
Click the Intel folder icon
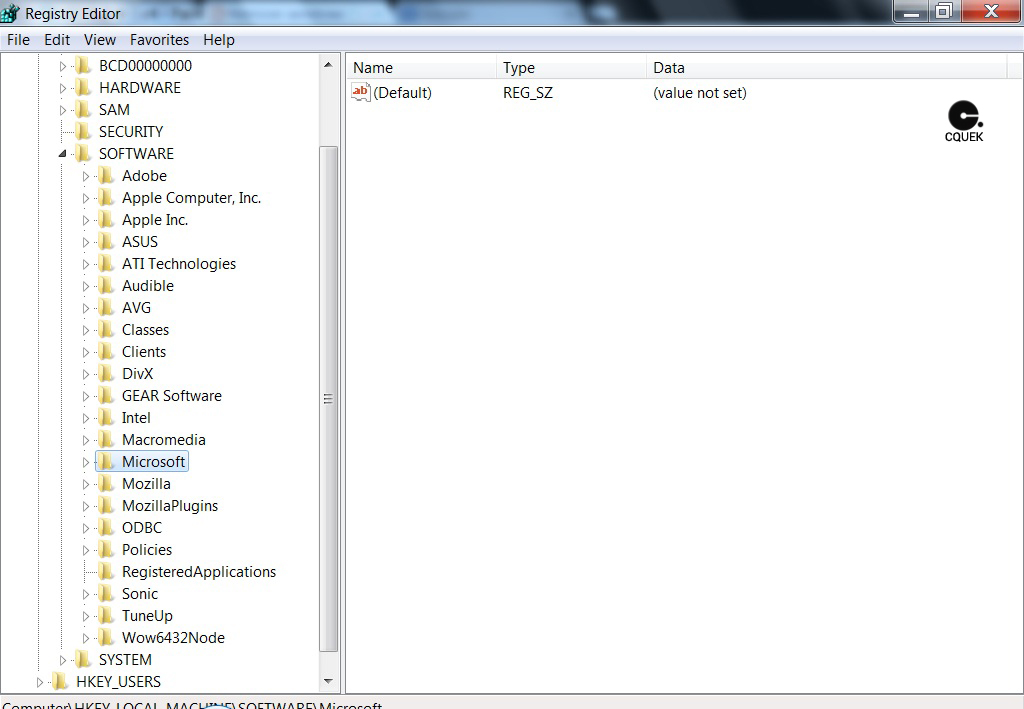(x=106, y=418)
